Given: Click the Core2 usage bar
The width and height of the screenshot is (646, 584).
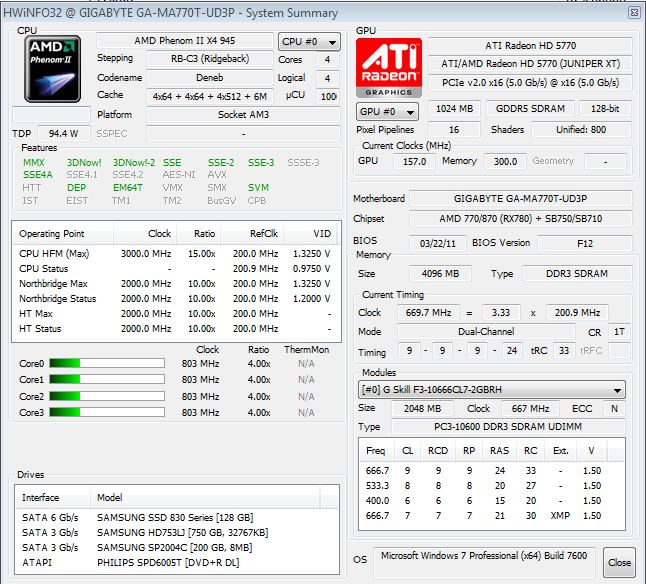Looking at the screenshot, I should pos(107,396).
